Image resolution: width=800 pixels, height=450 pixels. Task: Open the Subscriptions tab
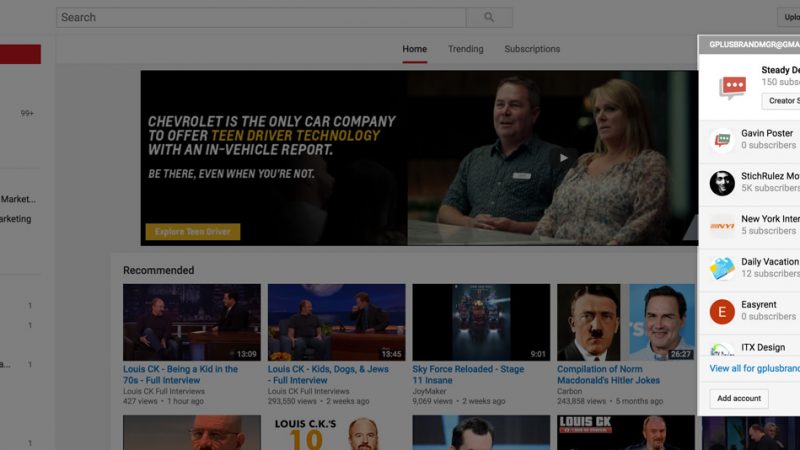(x=532, y=49)
